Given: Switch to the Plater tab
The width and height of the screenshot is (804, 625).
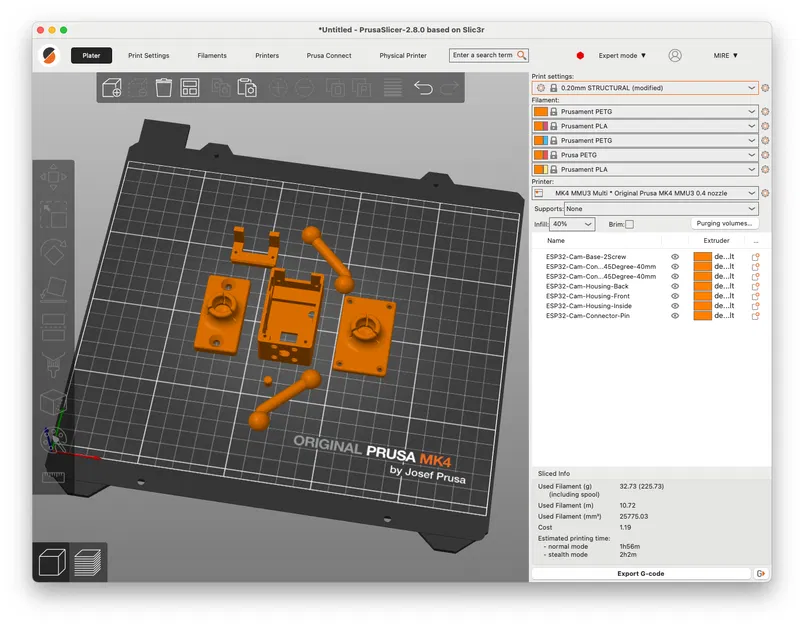Looking at the screenshot, I should (x=91, y=55).
